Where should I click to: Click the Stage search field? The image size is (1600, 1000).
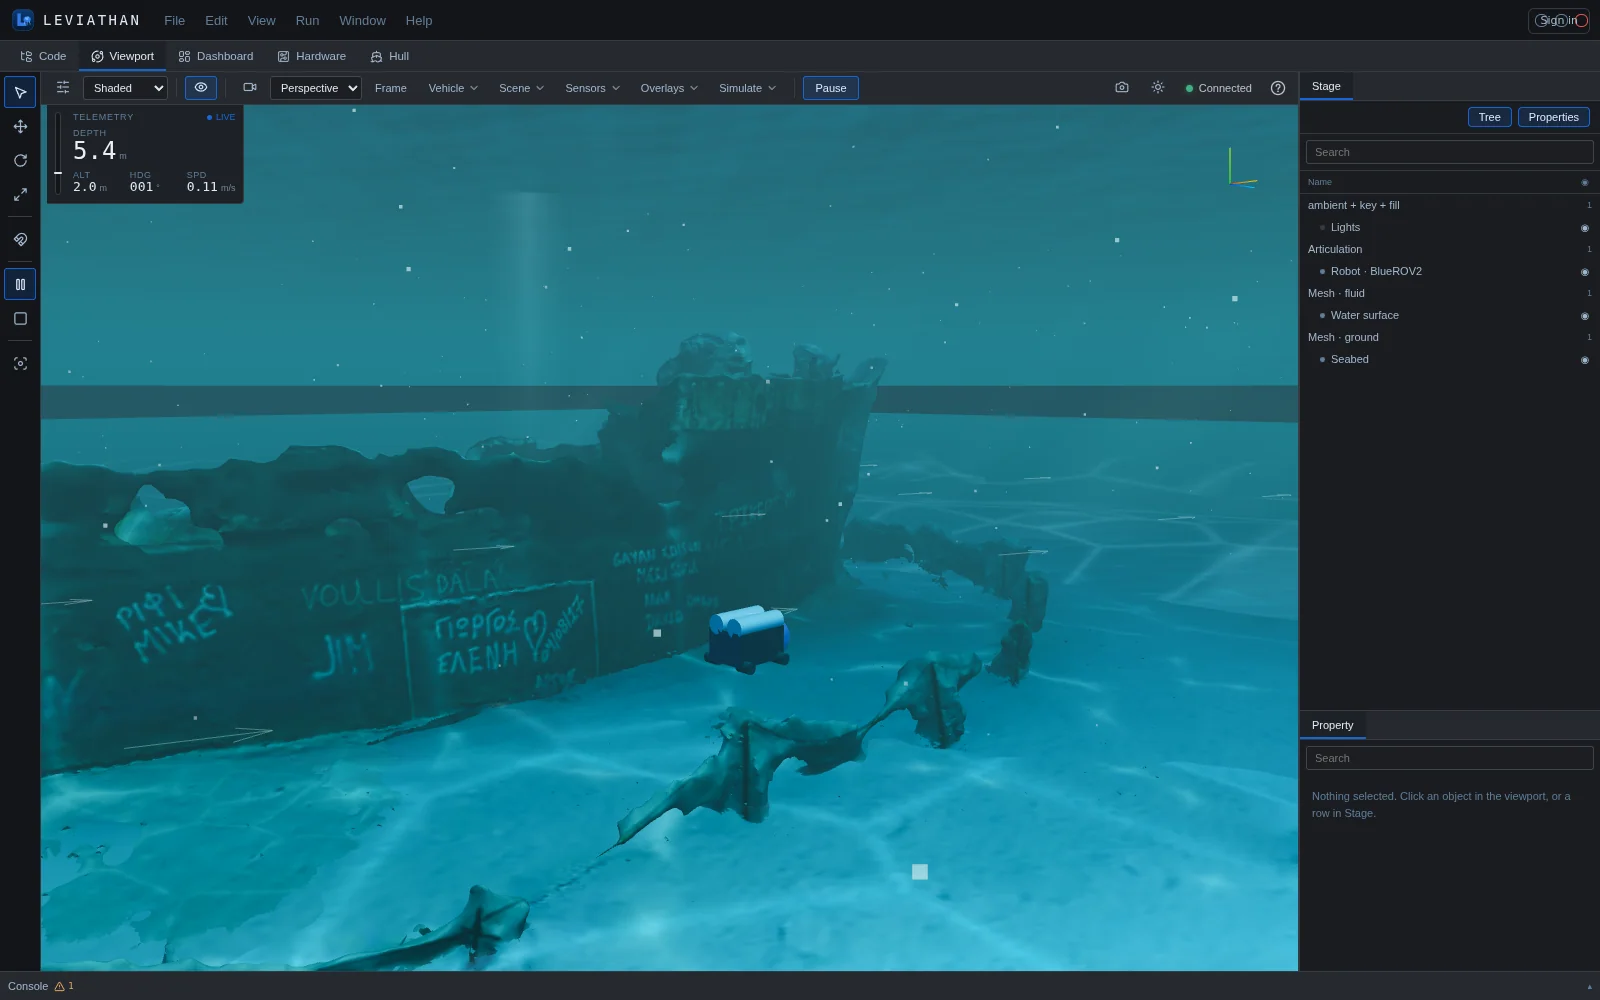point(1449,152)
